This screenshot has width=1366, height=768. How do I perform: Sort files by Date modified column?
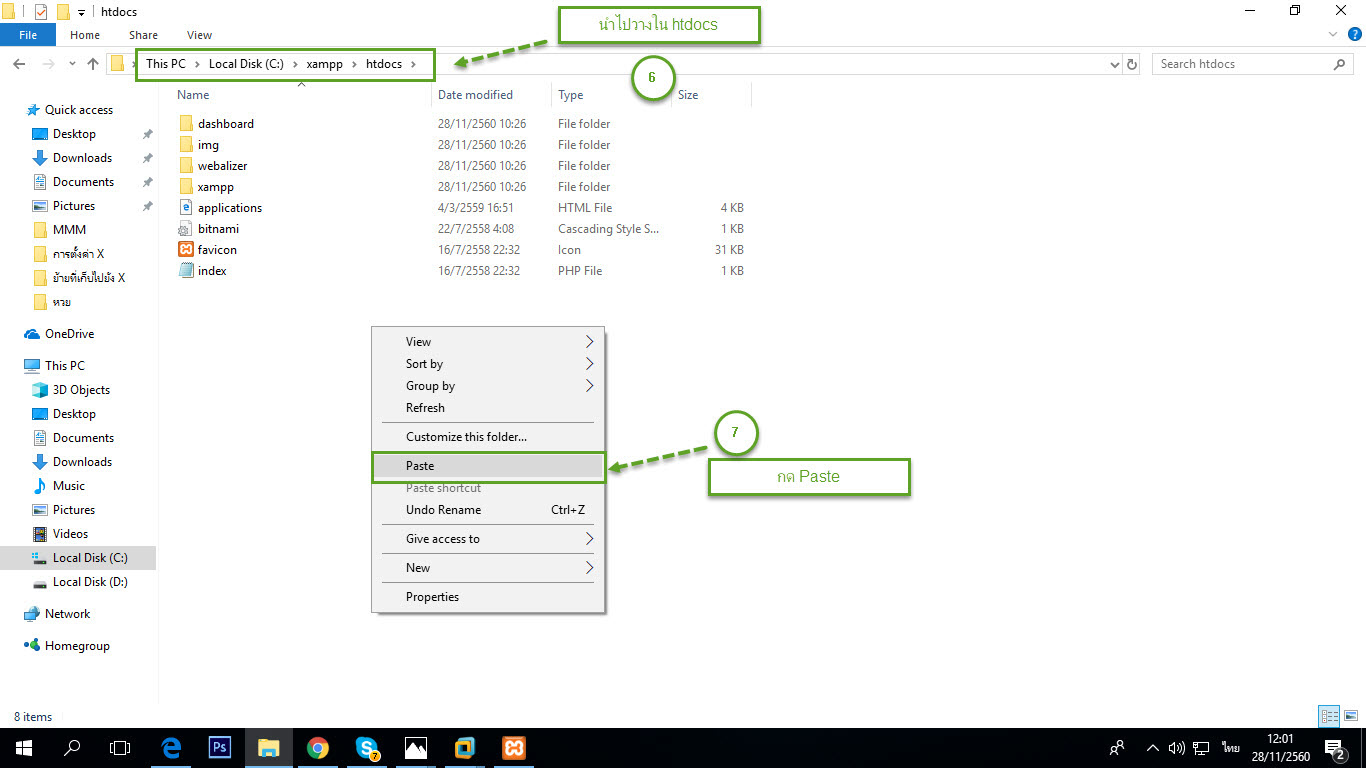click(475, 95)
